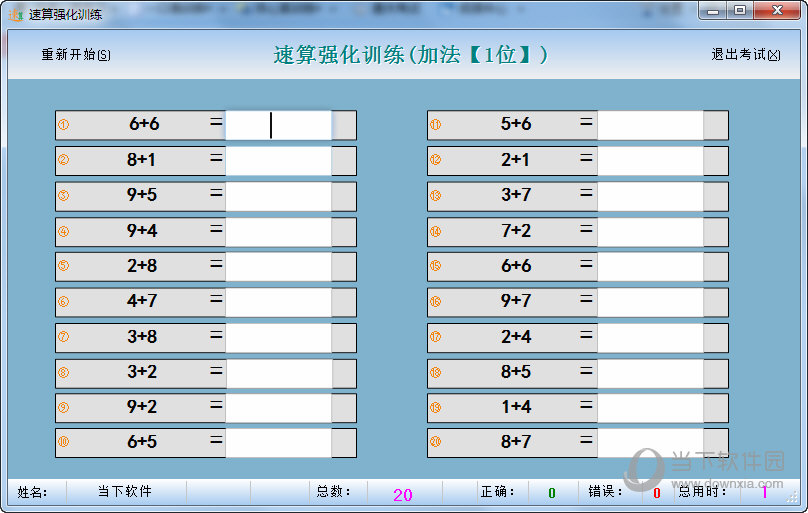Image resolution: width=808 pixels, height=513 pixels.
Task: Select the answer box for 4+7
Action: tap(279, 302)
